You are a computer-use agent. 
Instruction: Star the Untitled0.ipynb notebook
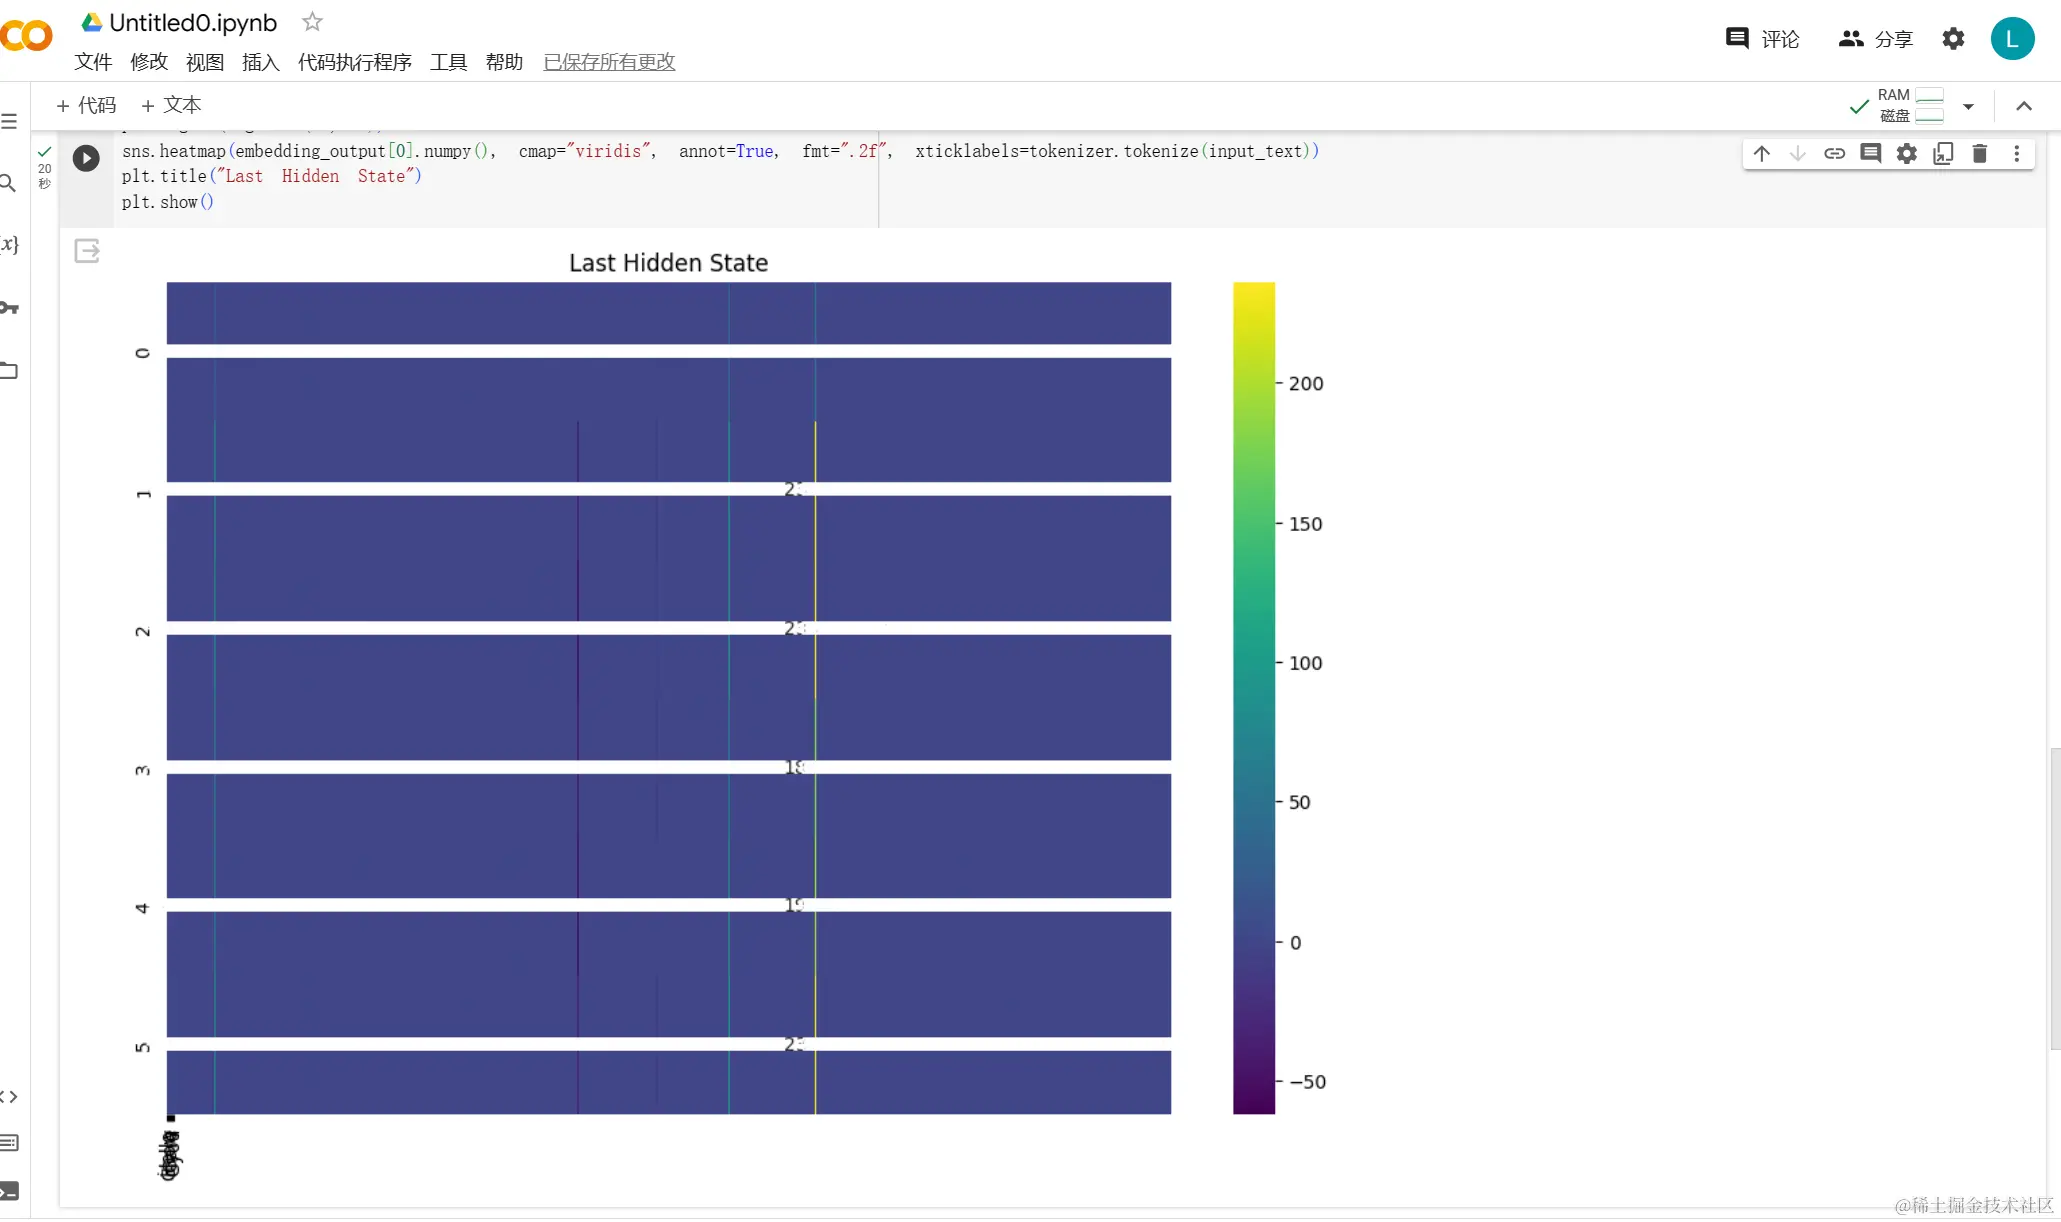click(312, 21)
